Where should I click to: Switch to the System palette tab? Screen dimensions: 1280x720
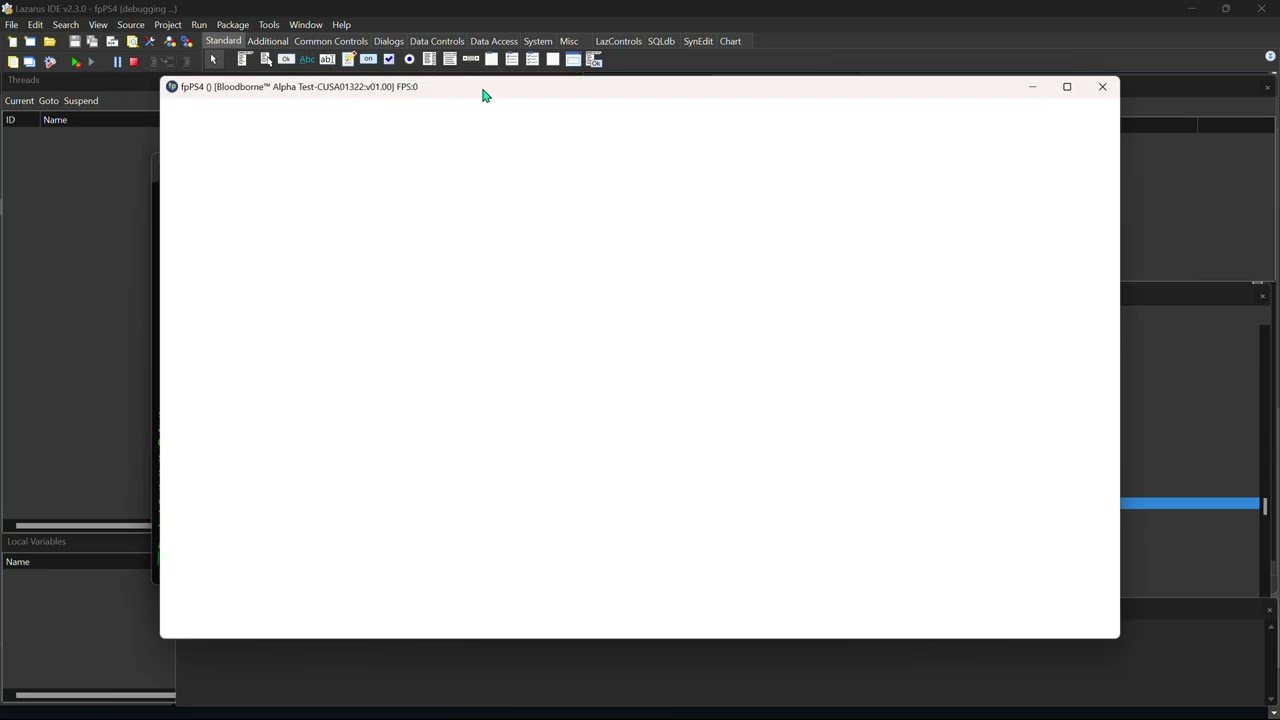(x=538, y=41)
